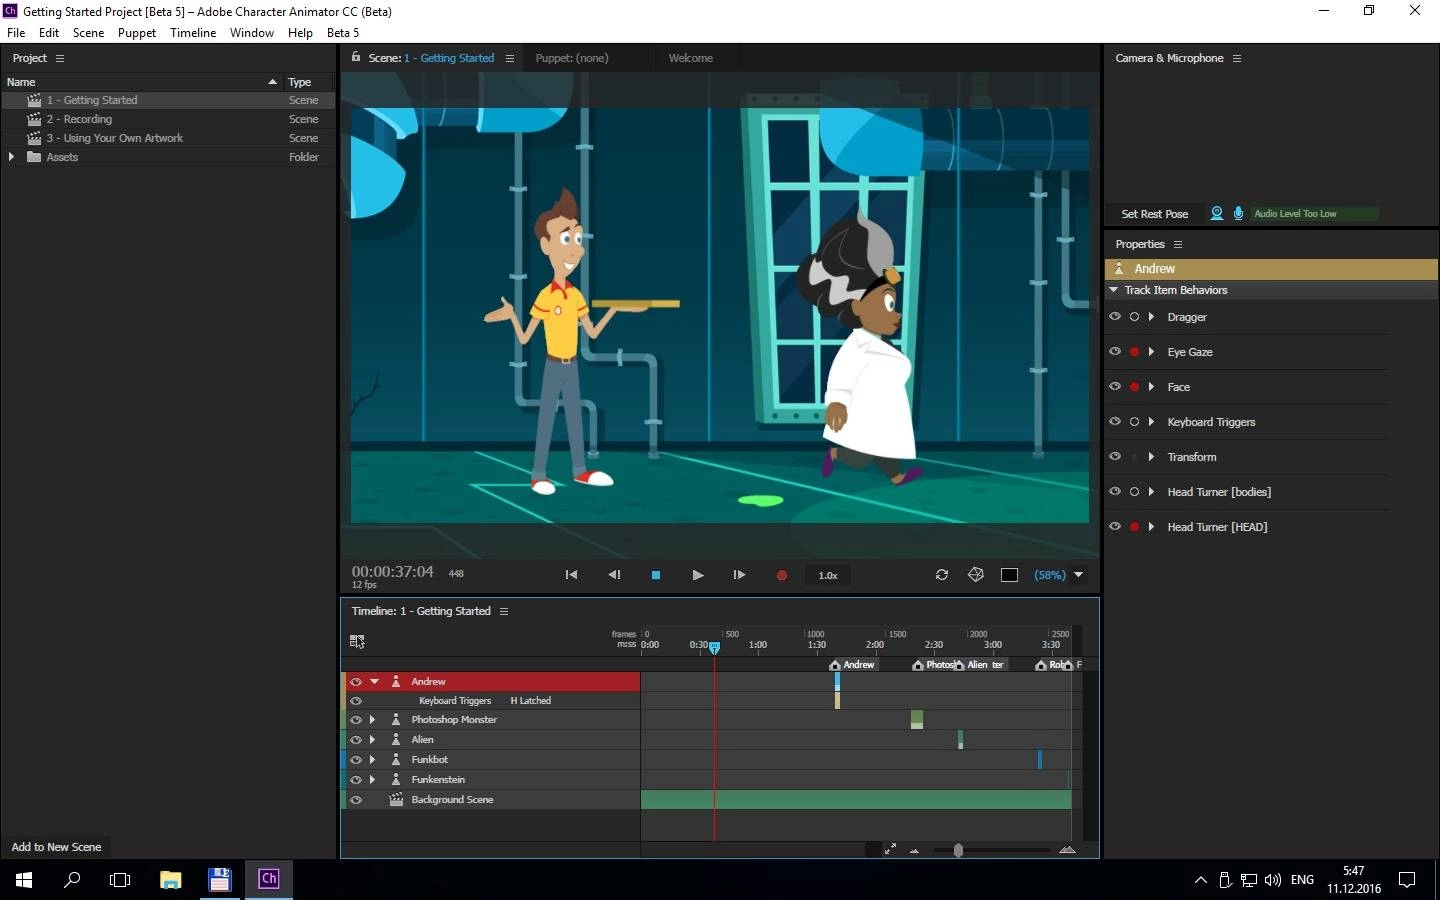Toggle the microphone input icon
Viewport: 1440px width, 900px height.
click(1238, 213)
